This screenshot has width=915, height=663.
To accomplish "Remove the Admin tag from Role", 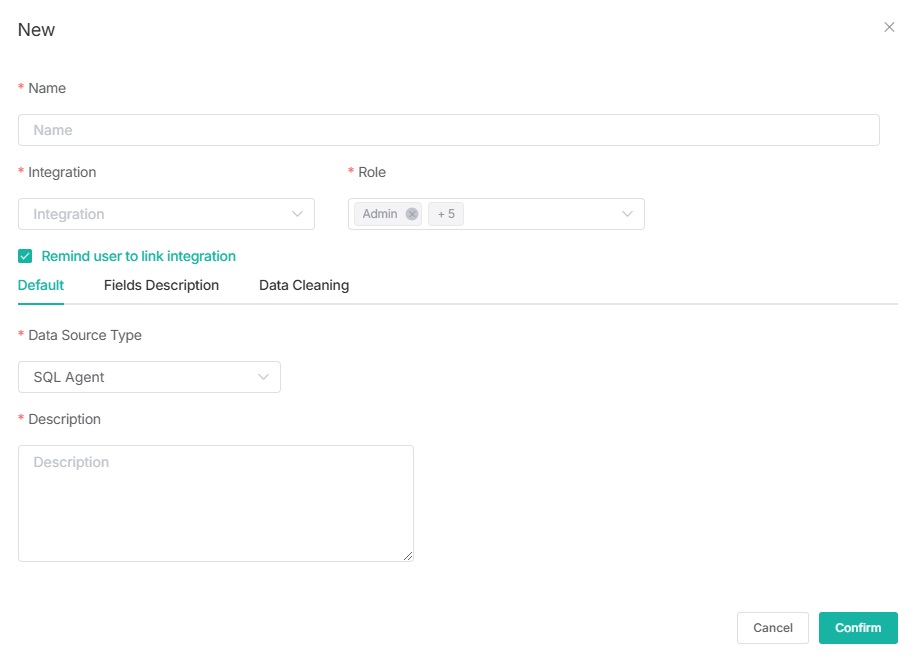I will 412,214.
